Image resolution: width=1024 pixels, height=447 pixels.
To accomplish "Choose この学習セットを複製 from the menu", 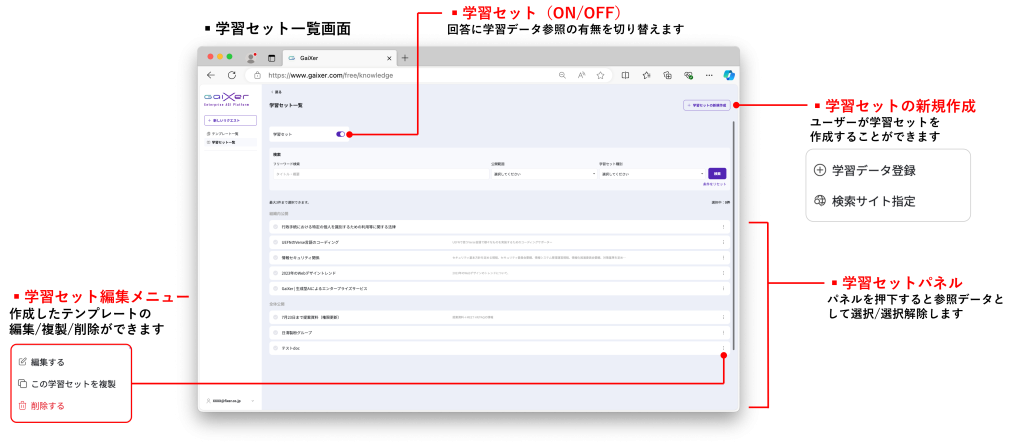I will click(73, 384).
